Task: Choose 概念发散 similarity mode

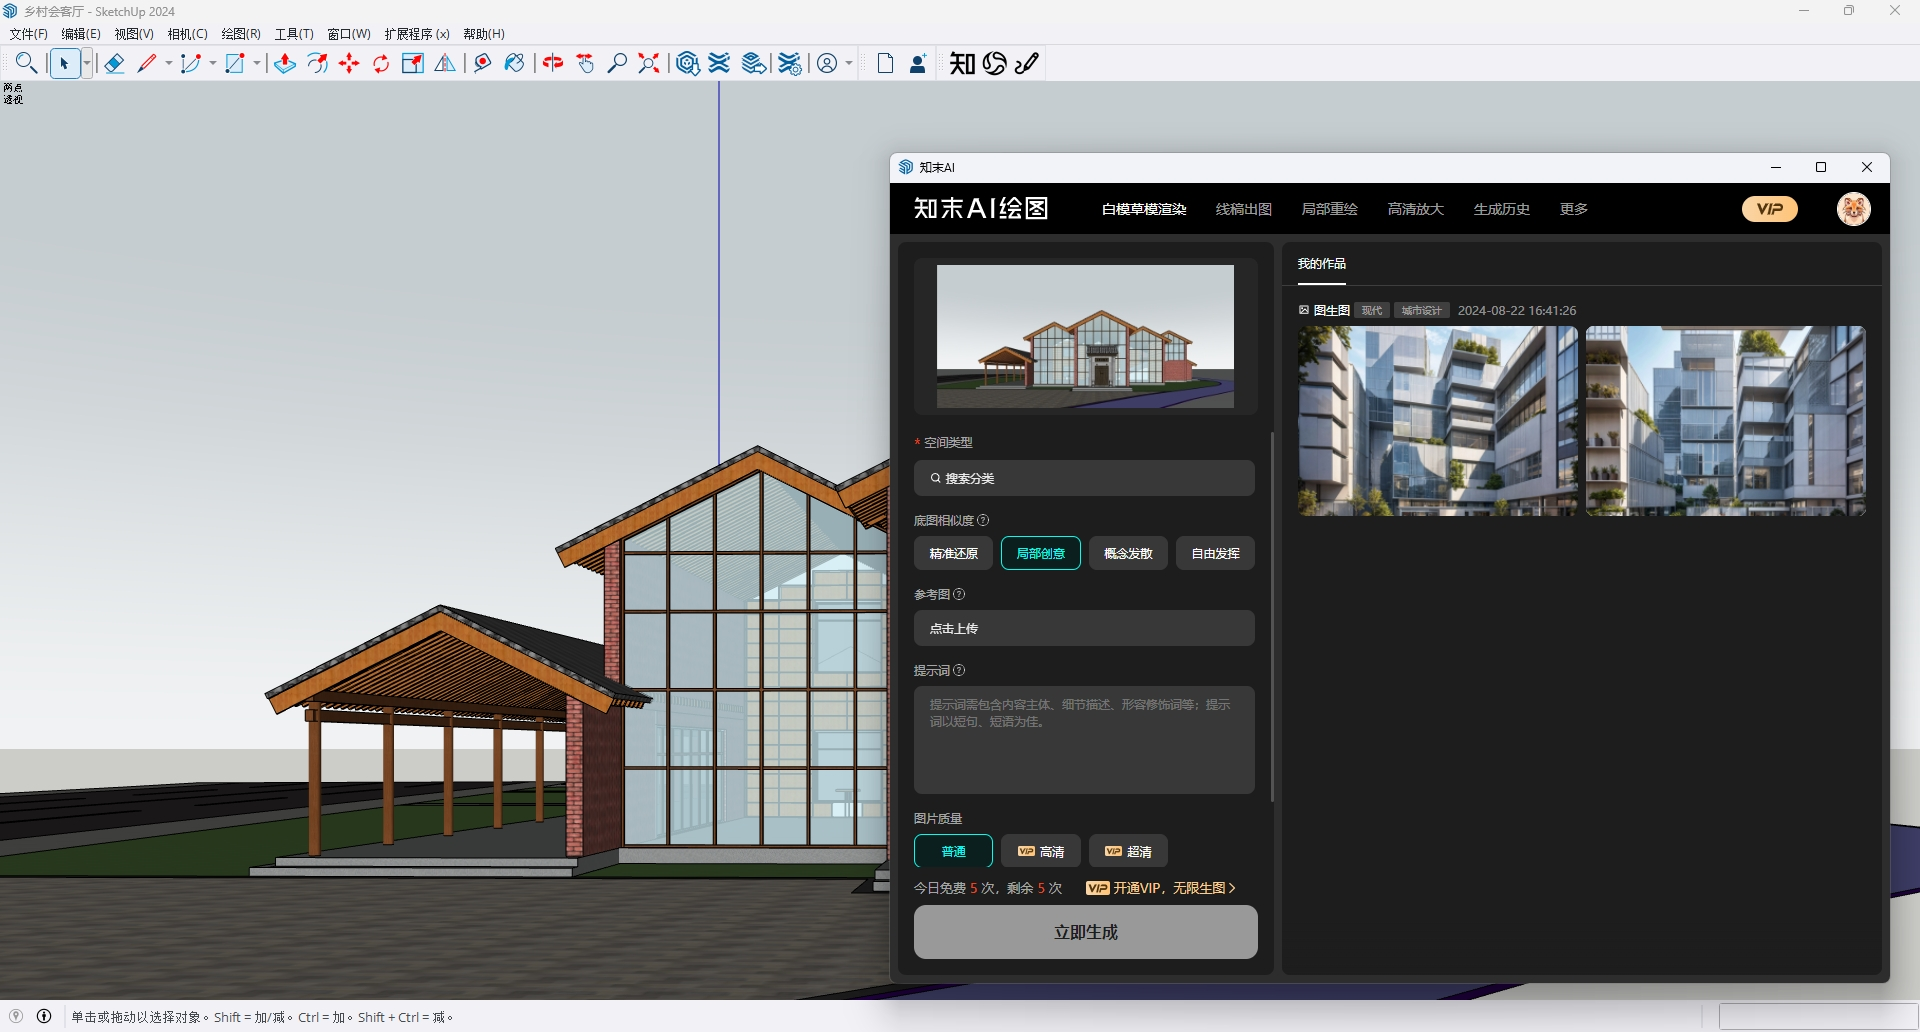Action: [1128, 553]
